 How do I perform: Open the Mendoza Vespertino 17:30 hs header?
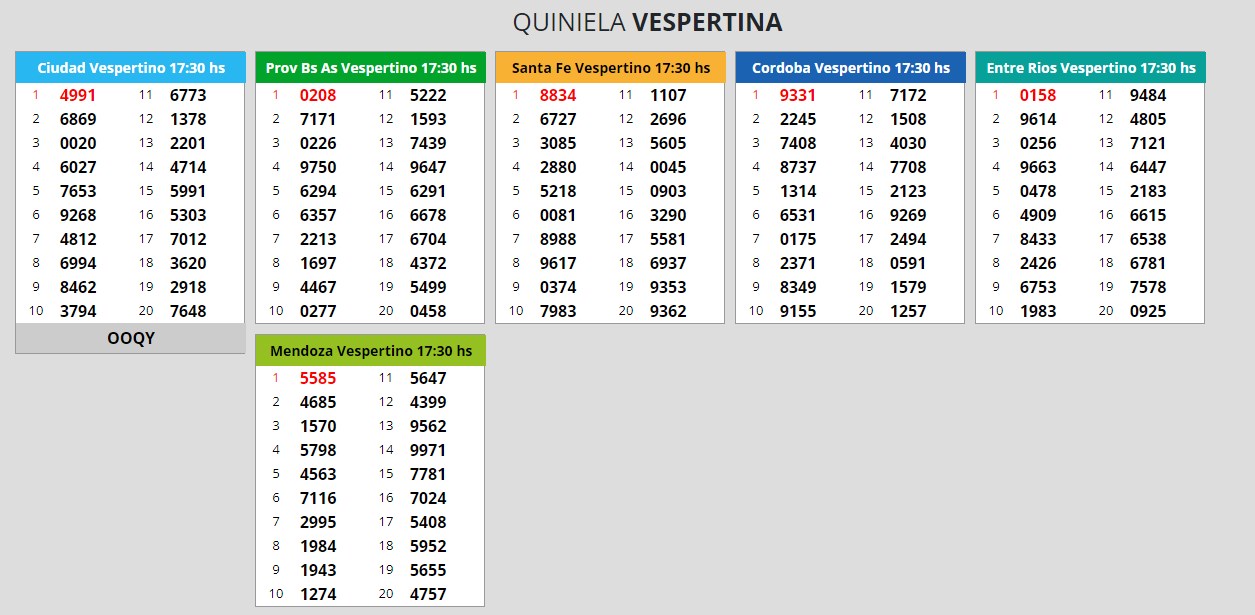[x=370, y=351]
